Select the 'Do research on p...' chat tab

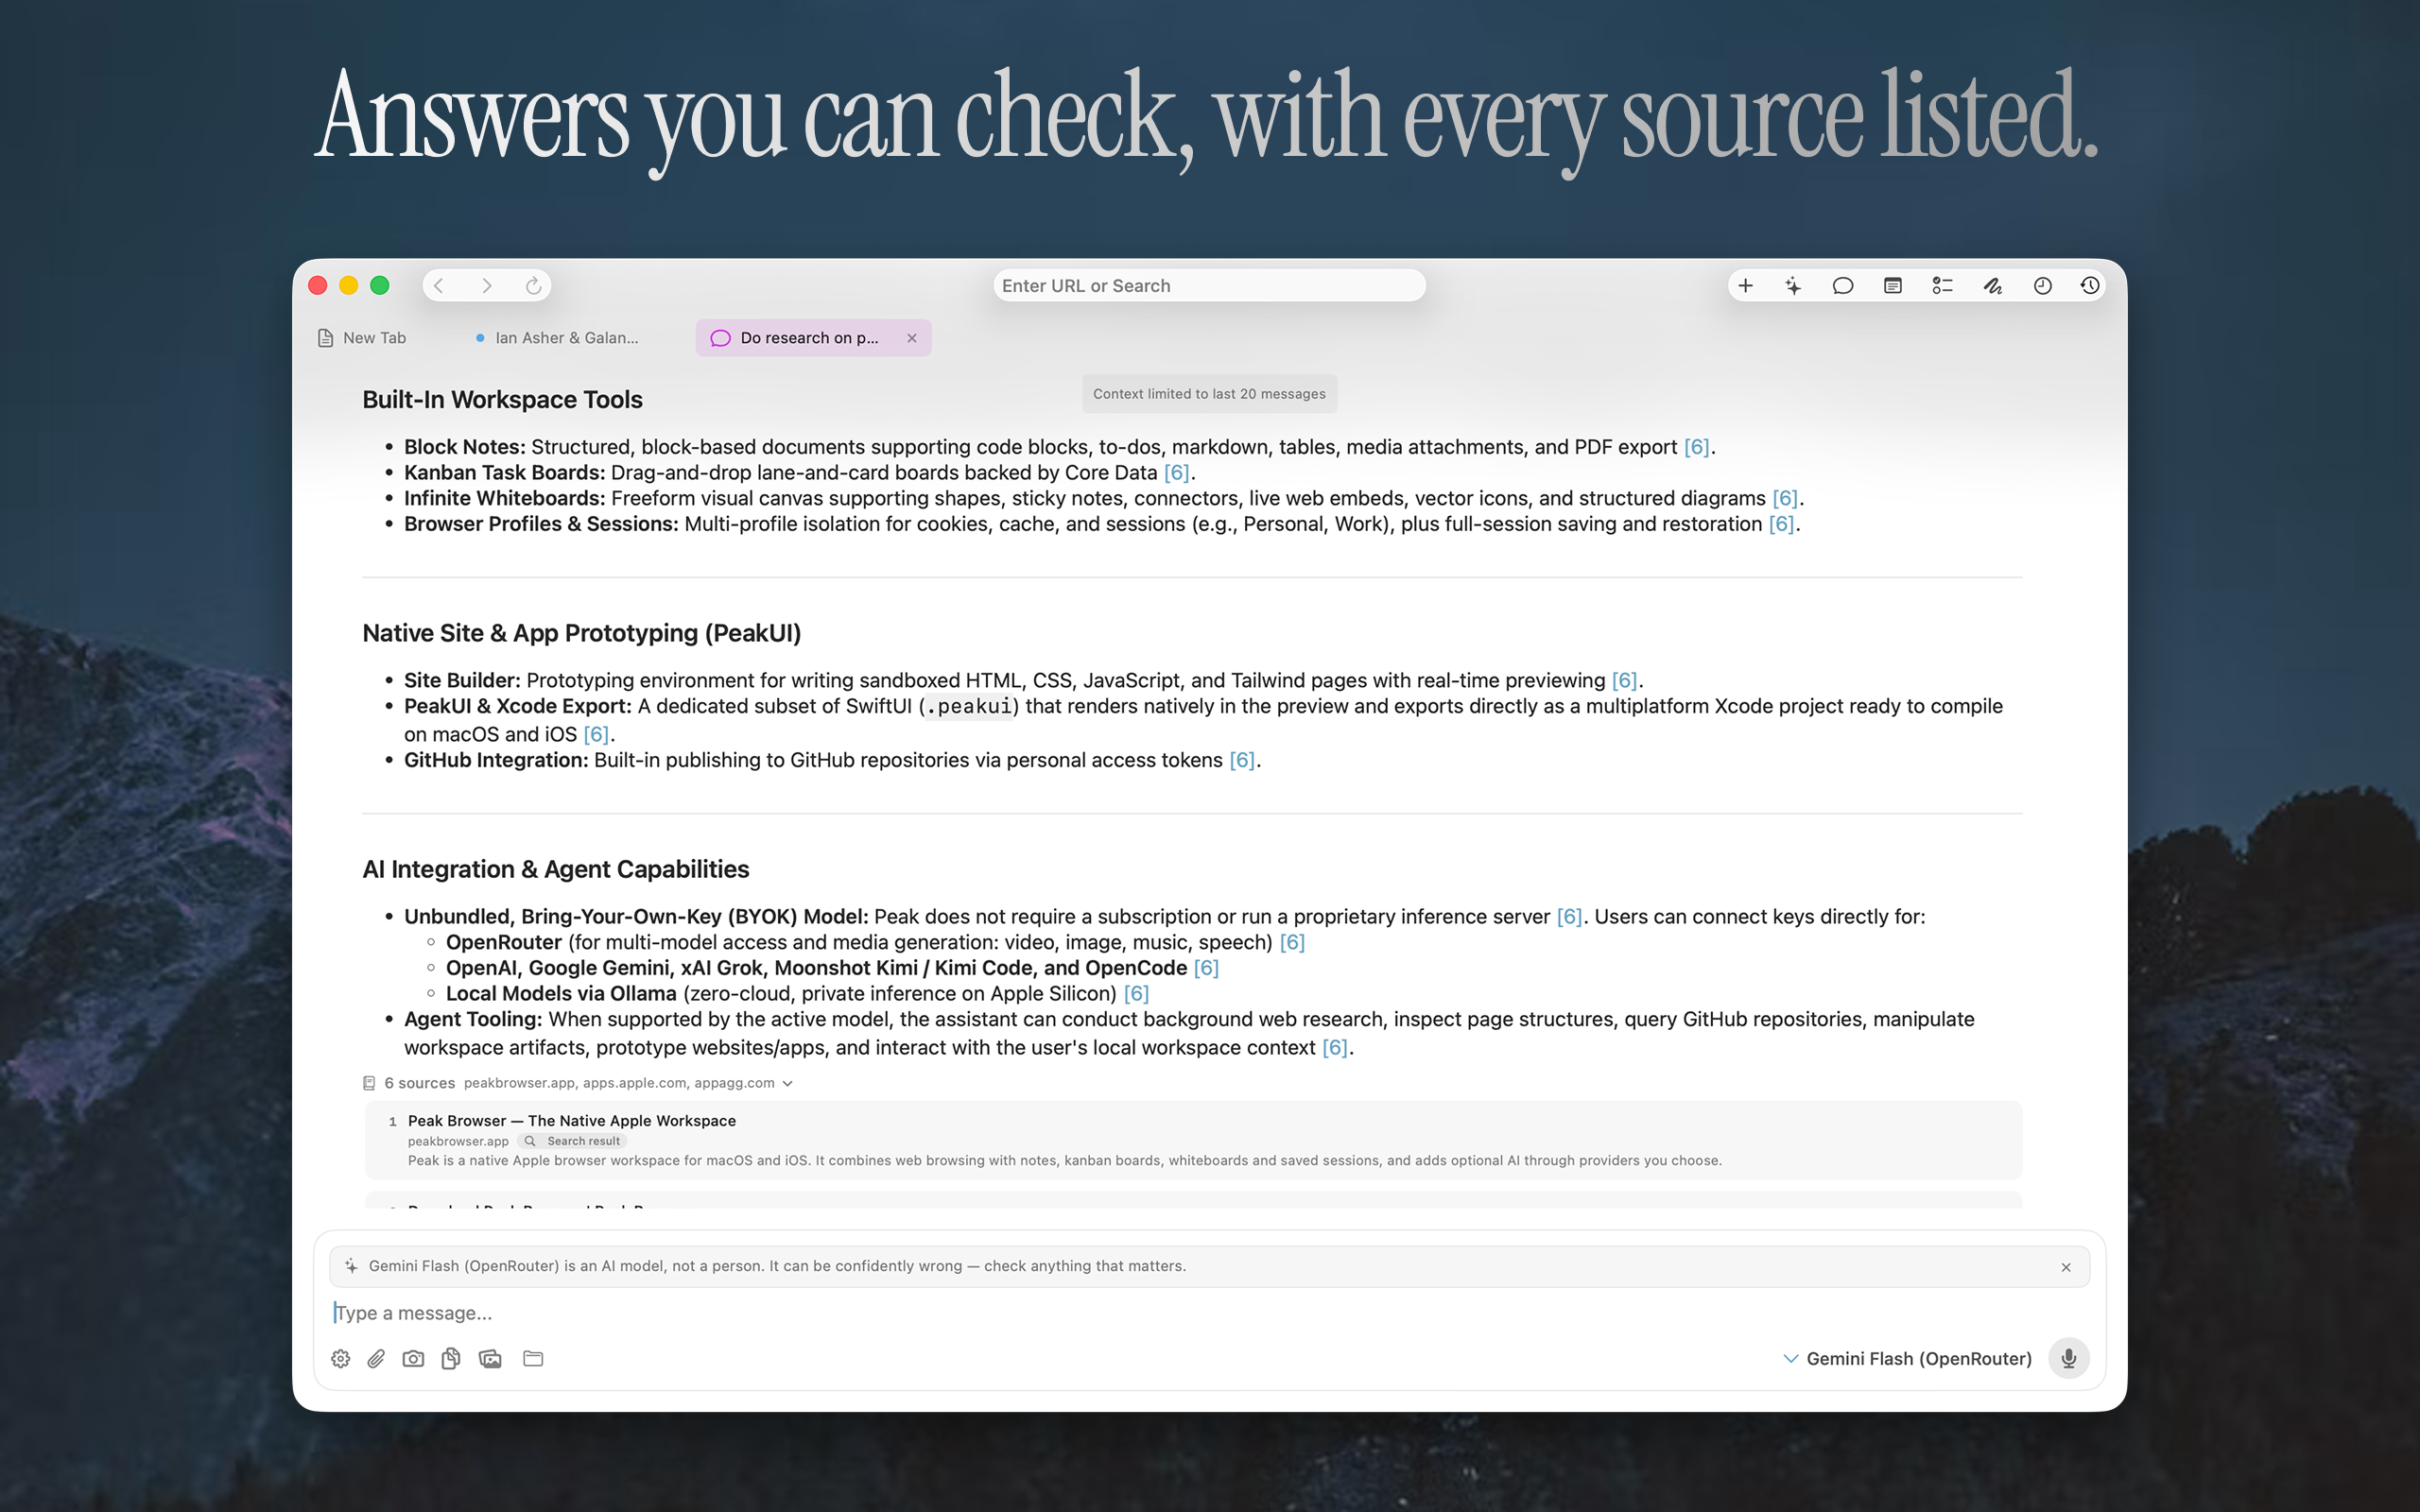click(x=812, y=338)
